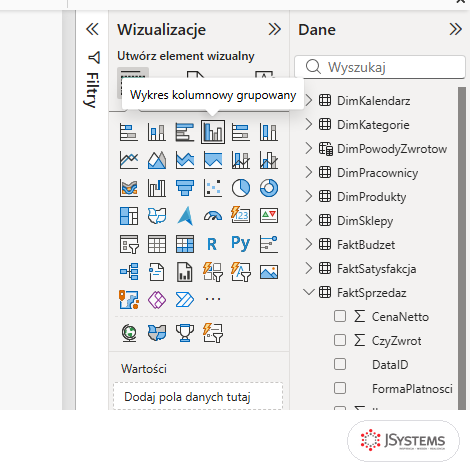Select the treemap visual
Image resolution: width=470 pixels, height=472 pixels.
(129, 216)
